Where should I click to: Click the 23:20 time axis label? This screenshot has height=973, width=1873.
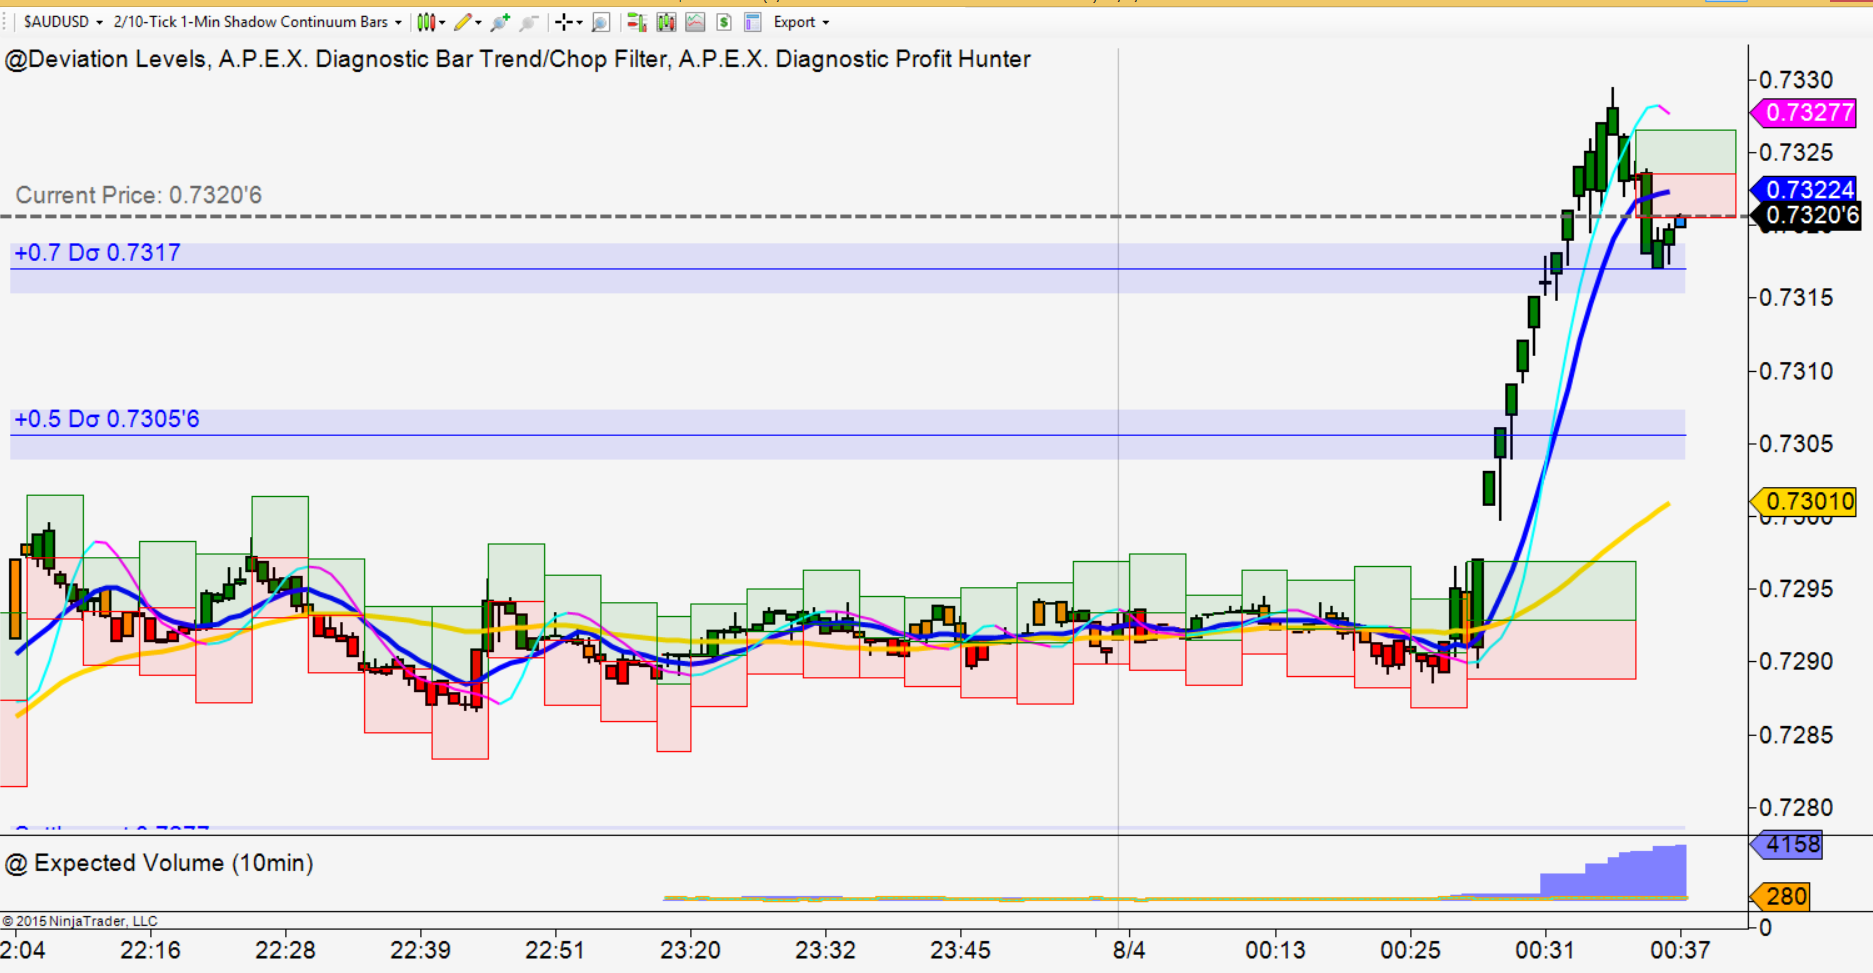691,950
